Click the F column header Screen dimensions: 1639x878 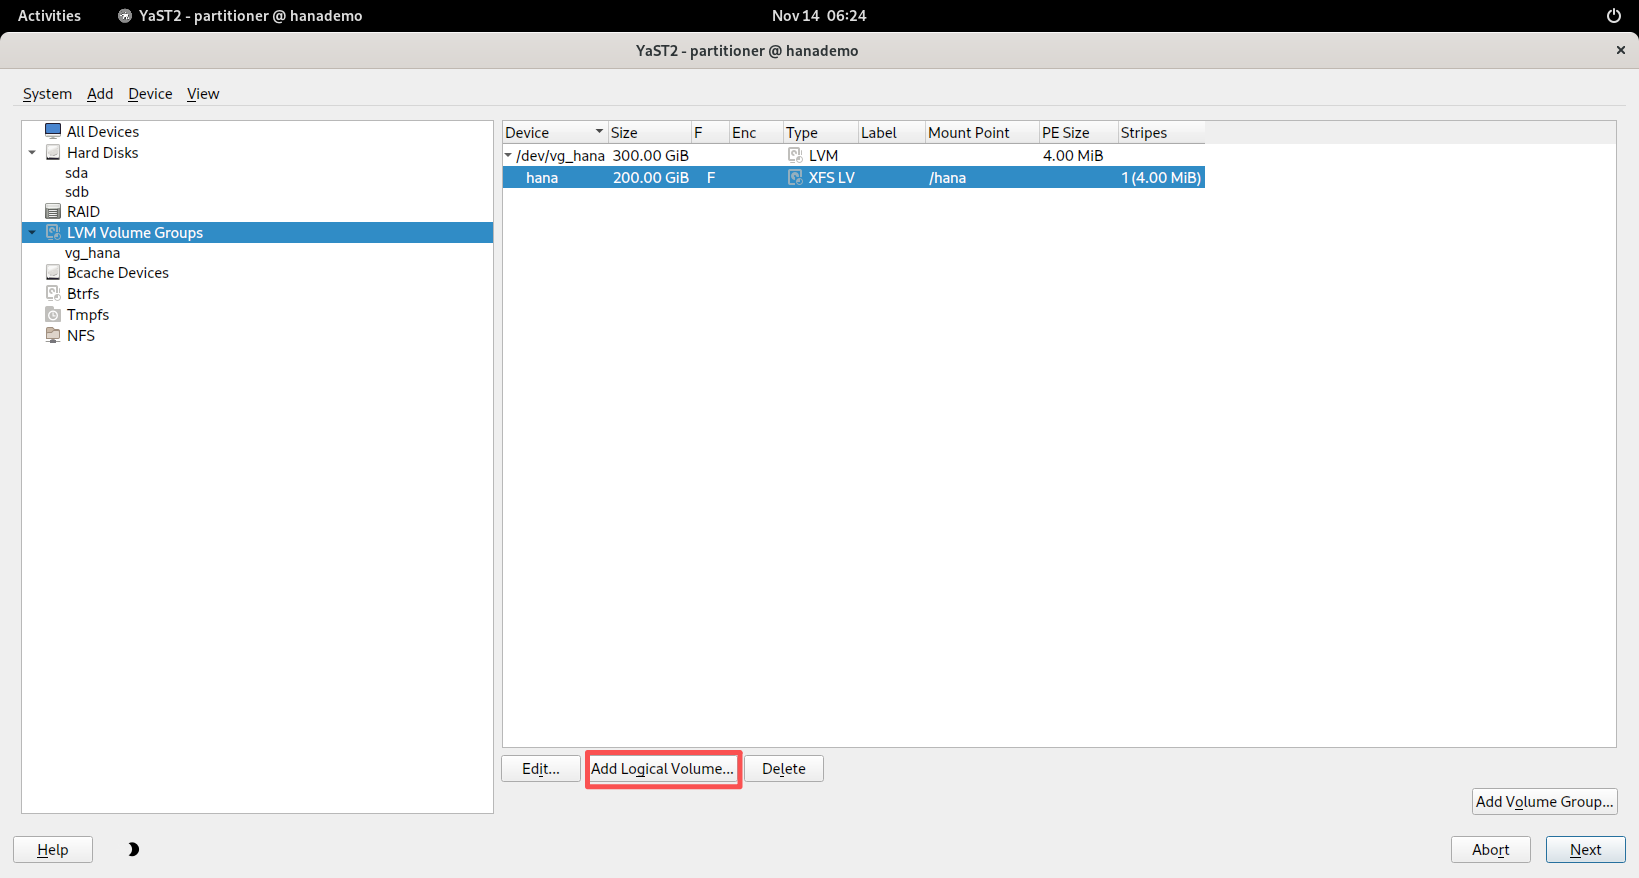click(x=710, y=132)
